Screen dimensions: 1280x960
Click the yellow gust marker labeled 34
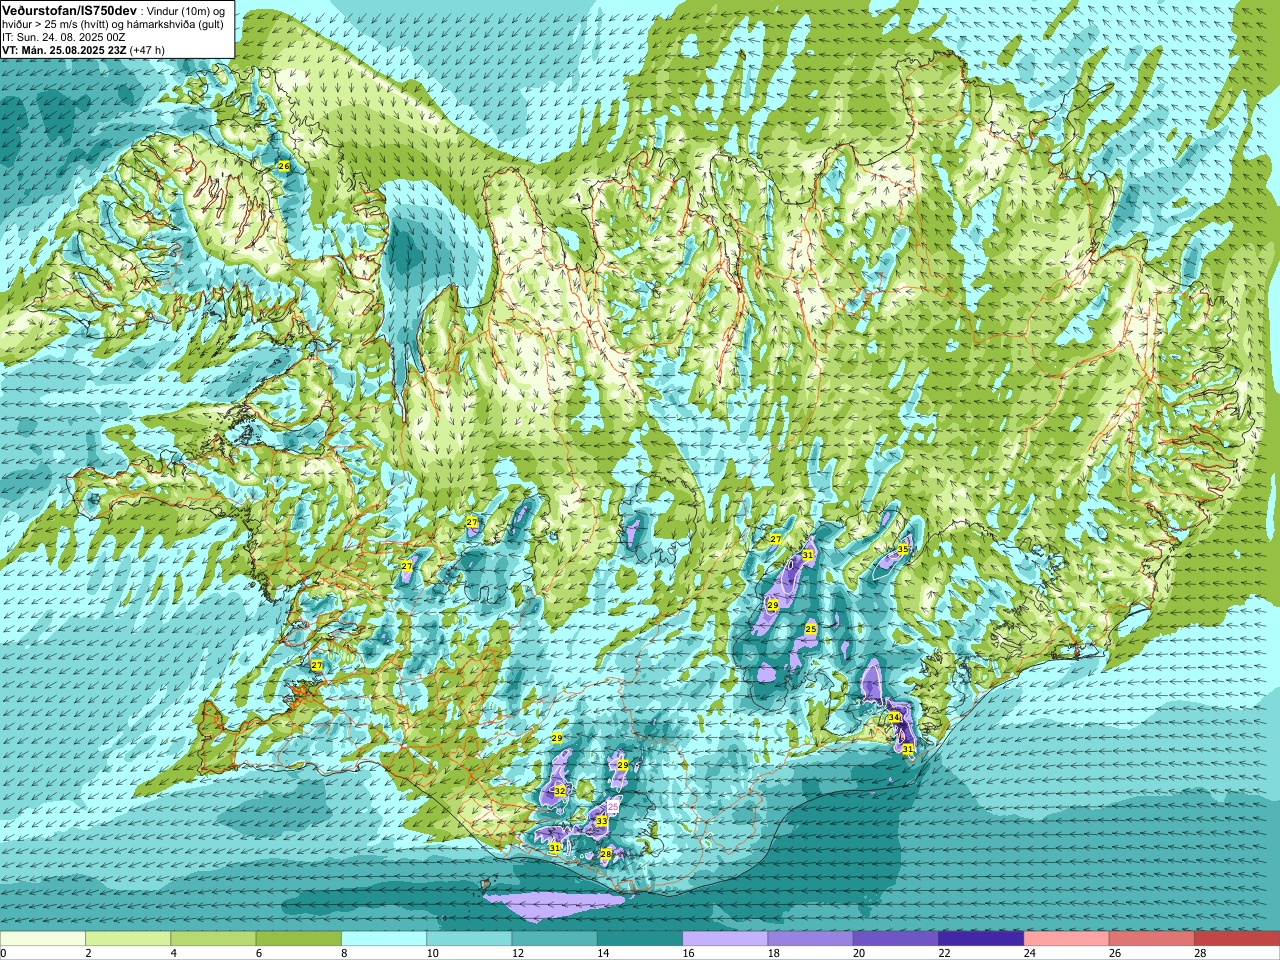click(x=894, y=717)
